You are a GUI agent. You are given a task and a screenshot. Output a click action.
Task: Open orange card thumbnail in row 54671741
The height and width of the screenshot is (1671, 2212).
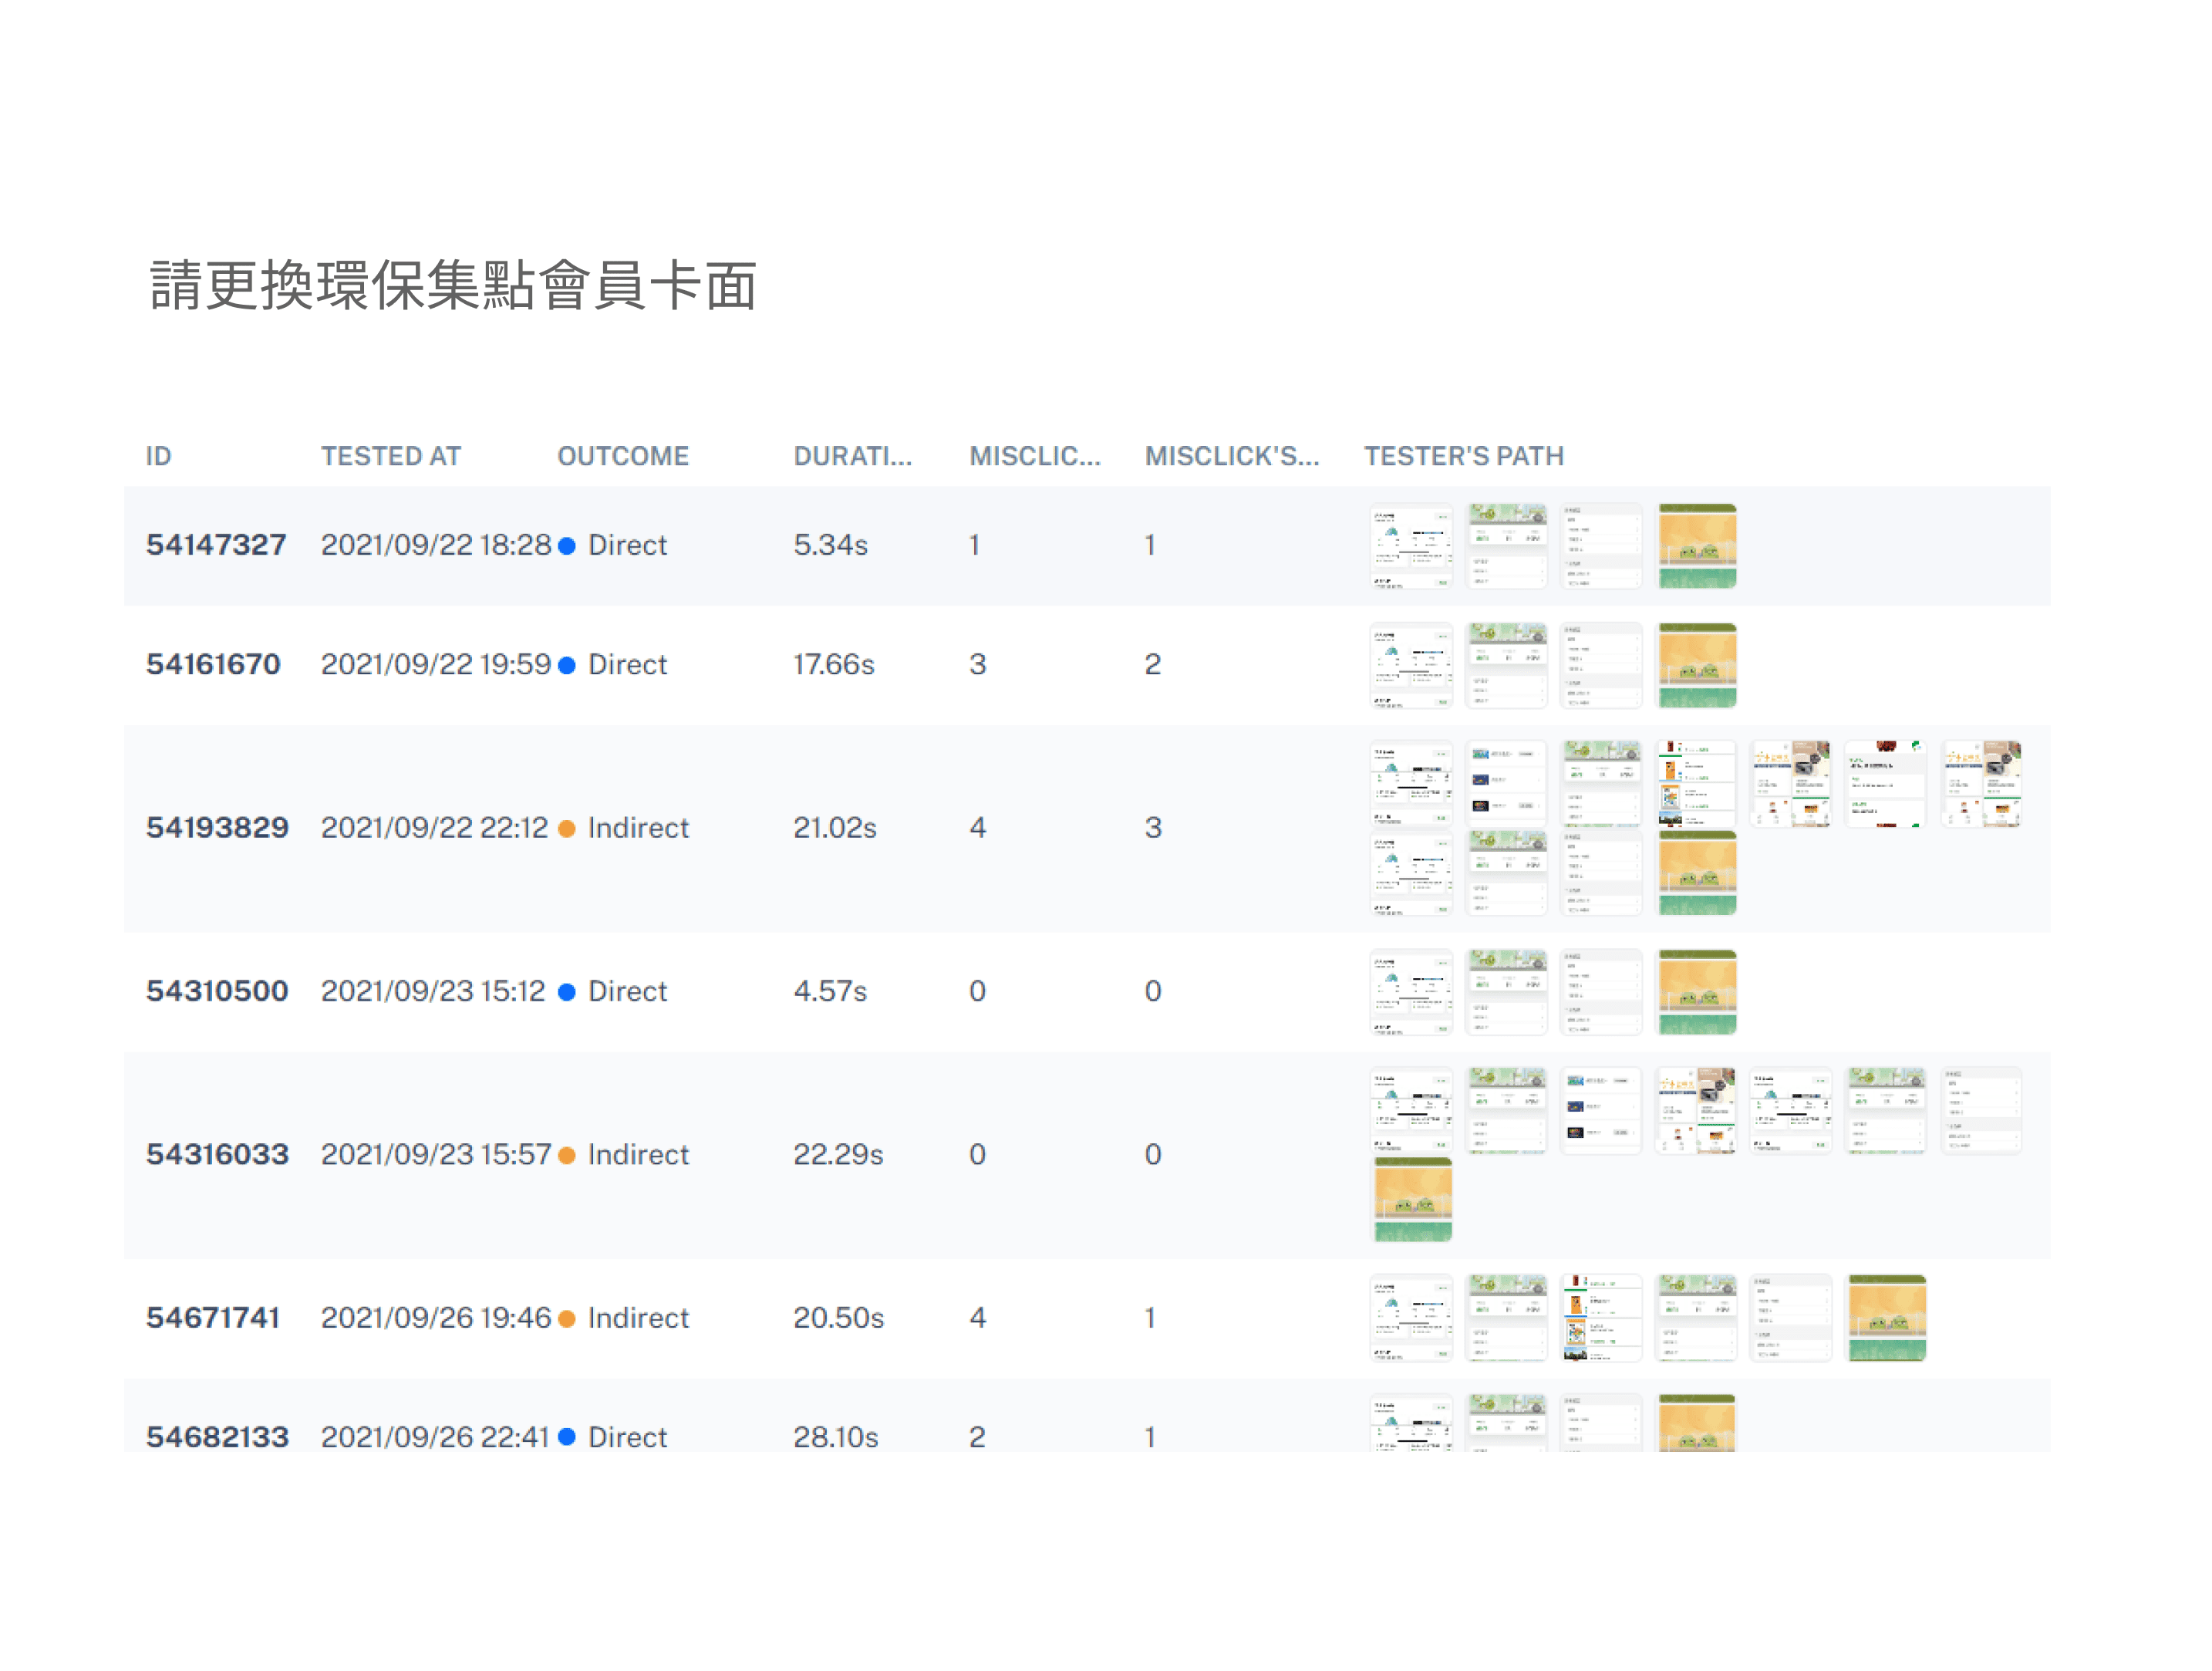click(1886, 1318)
